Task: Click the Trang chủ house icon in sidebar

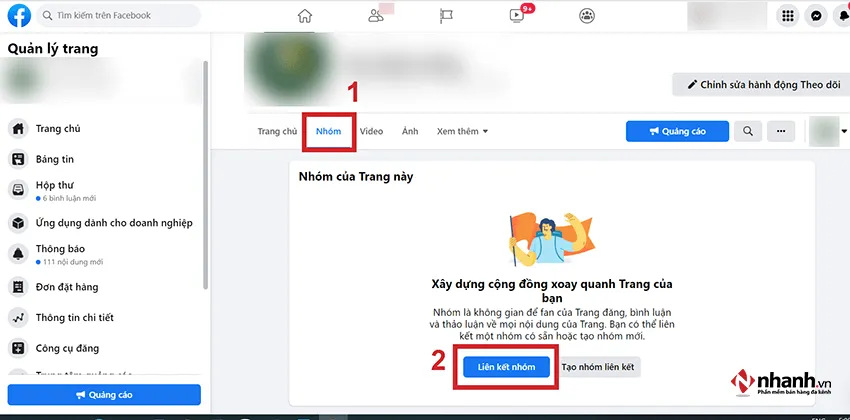Action: 18,129
